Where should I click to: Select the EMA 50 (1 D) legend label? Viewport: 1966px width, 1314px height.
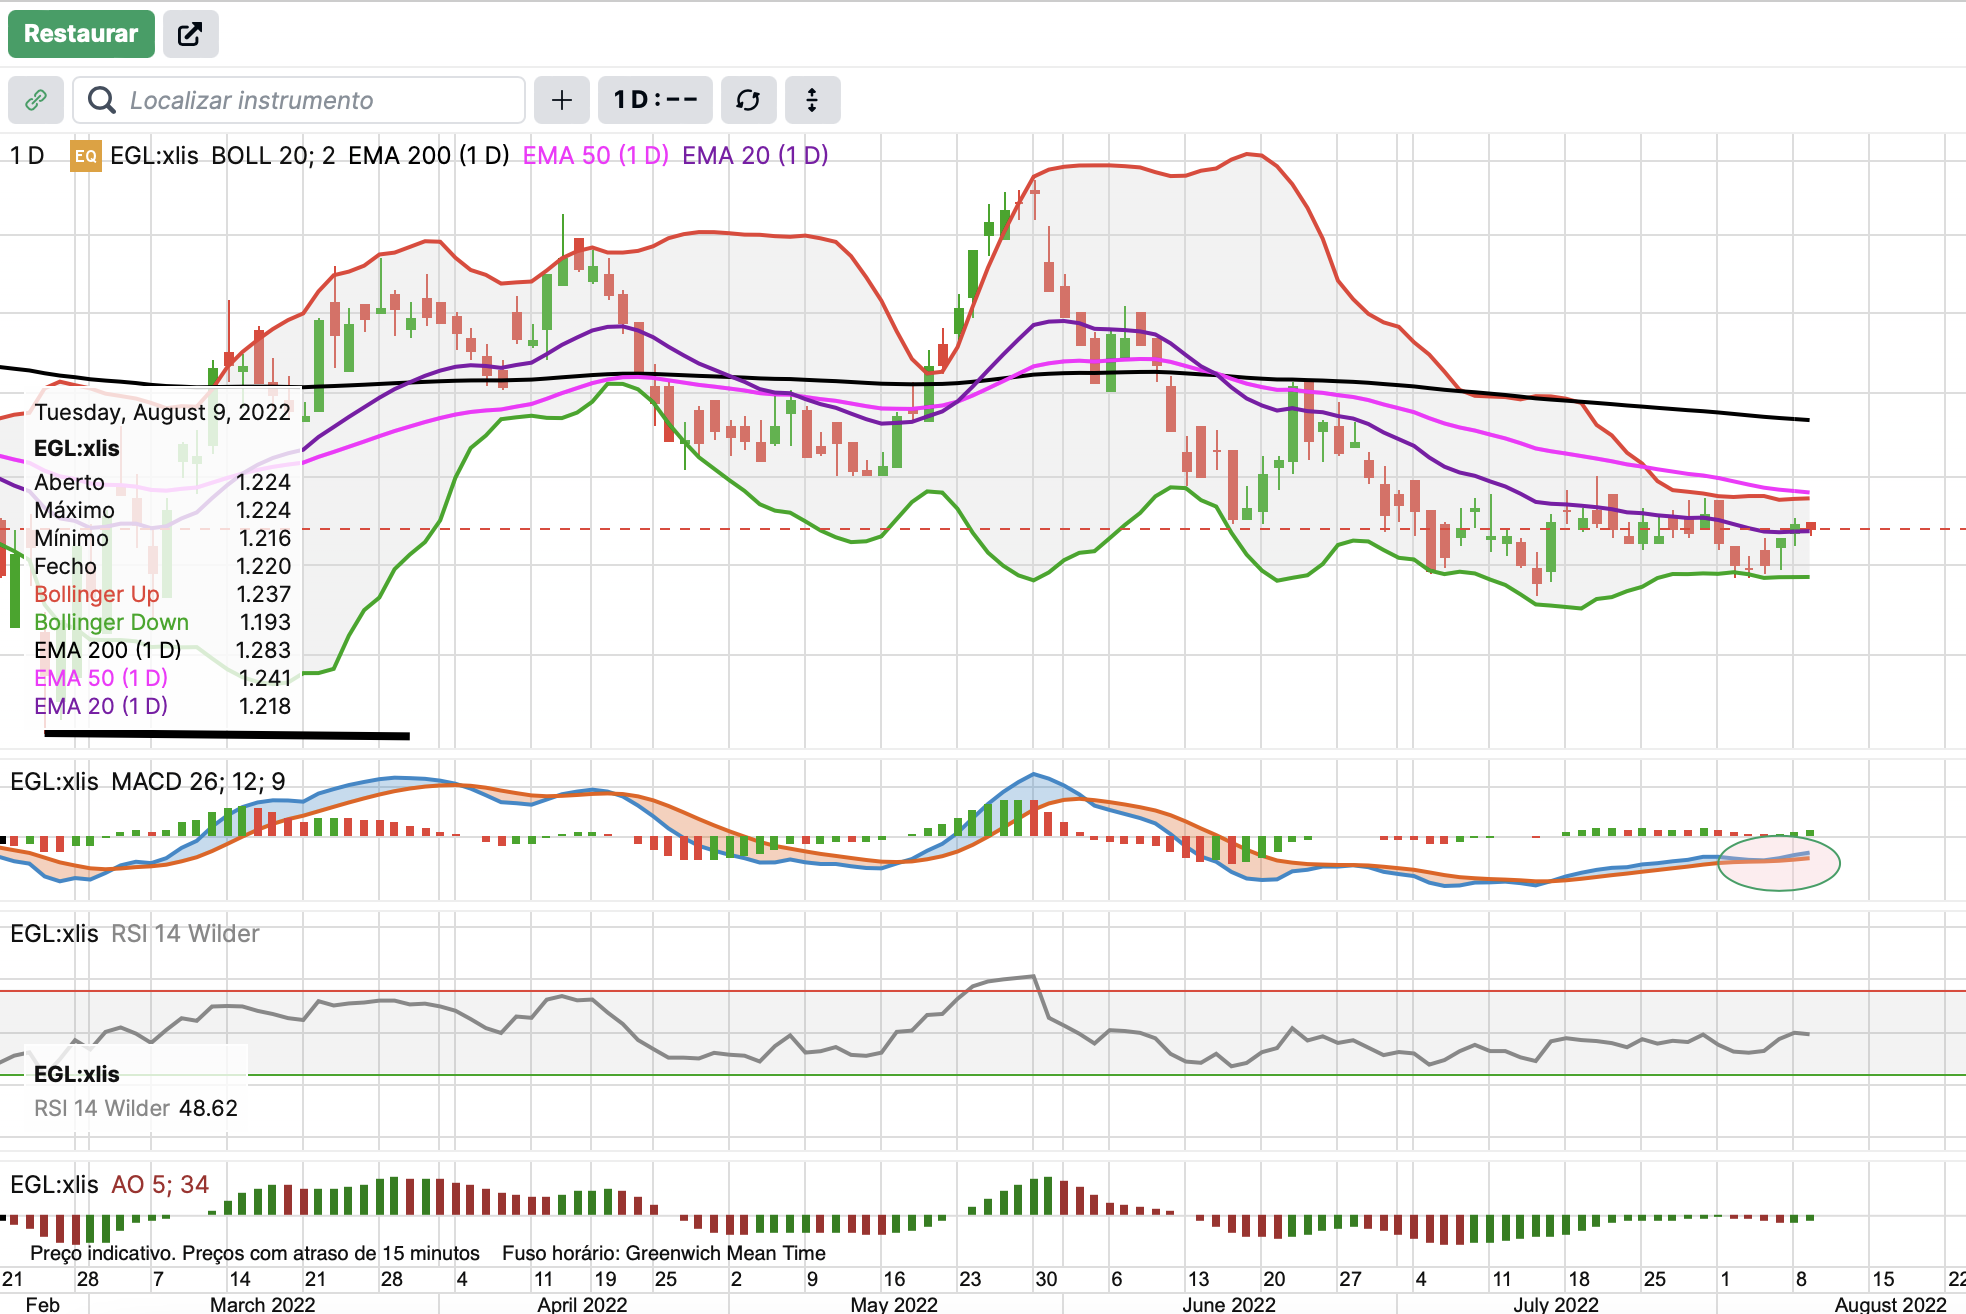point(595,156)
